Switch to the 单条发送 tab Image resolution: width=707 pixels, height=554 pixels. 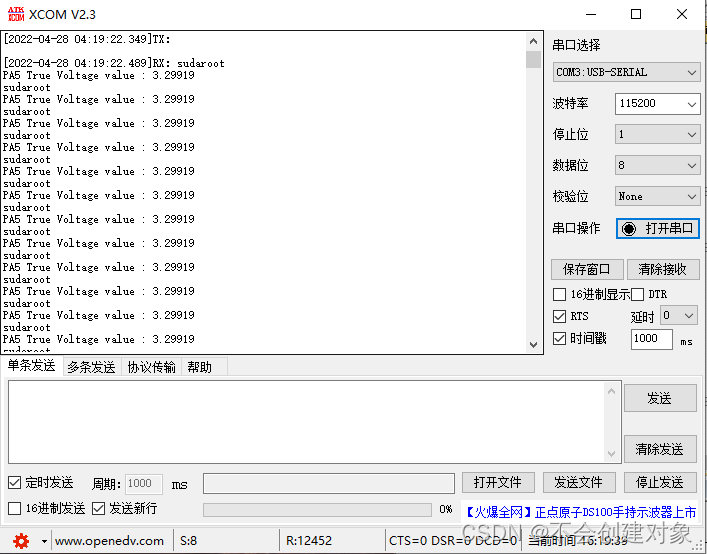tap(31, 366)
